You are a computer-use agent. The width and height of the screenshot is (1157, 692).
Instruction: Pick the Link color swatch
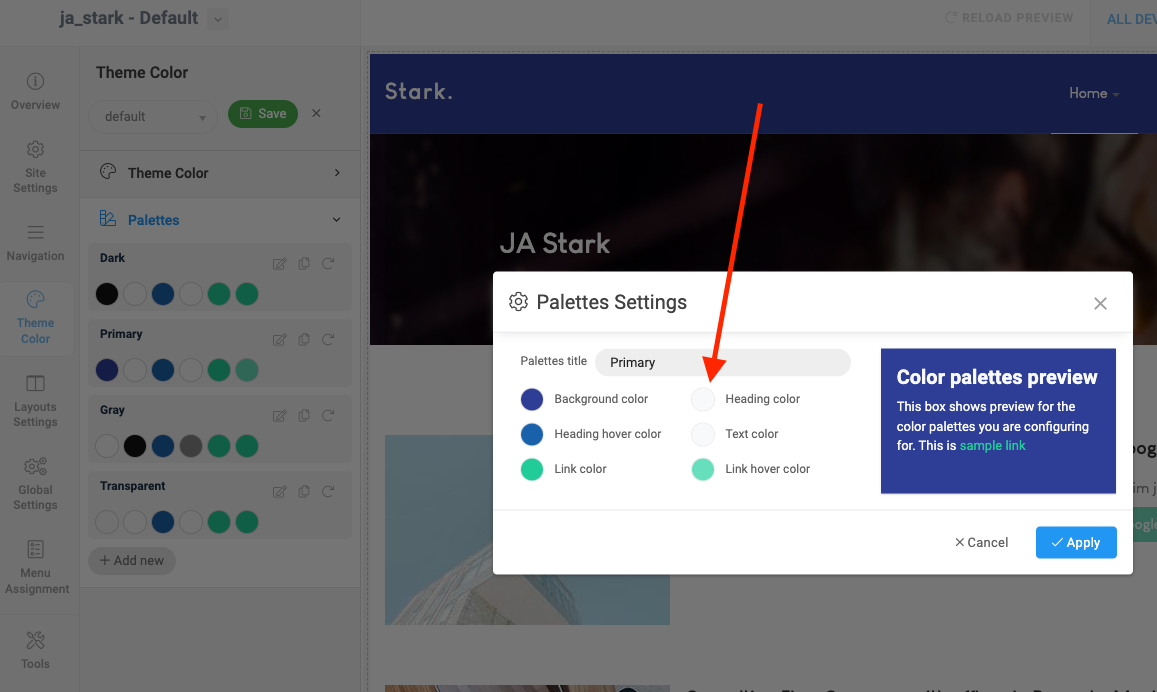click(x=532, y=469)
